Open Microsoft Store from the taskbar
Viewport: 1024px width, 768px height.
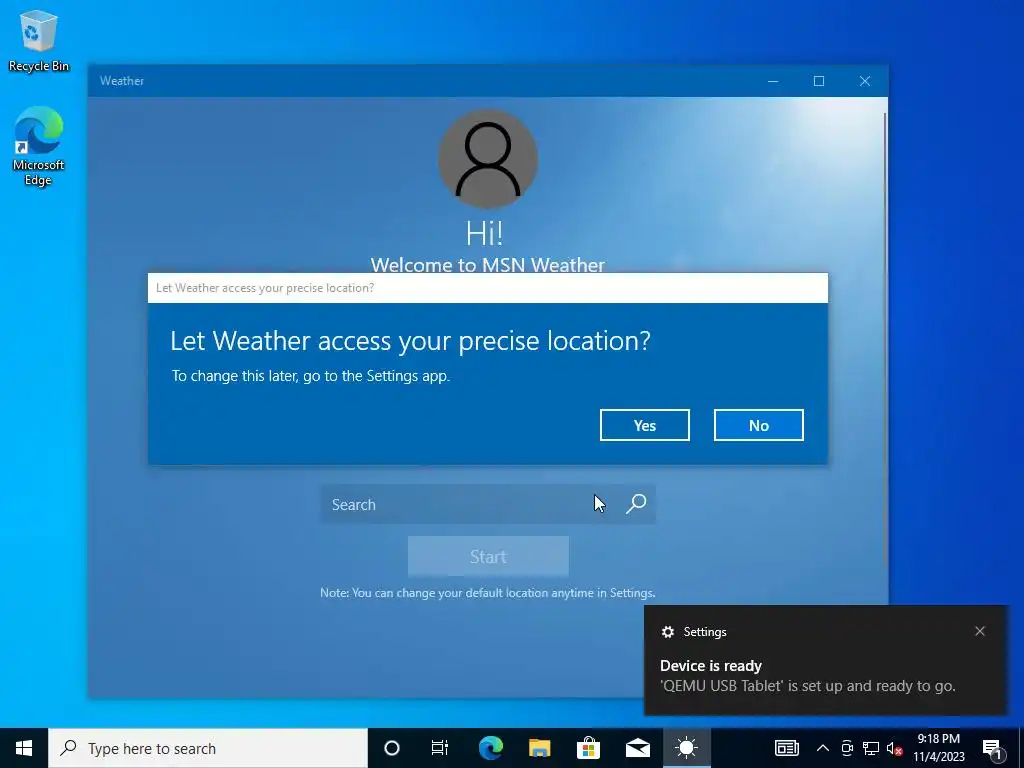pos(588,748)
